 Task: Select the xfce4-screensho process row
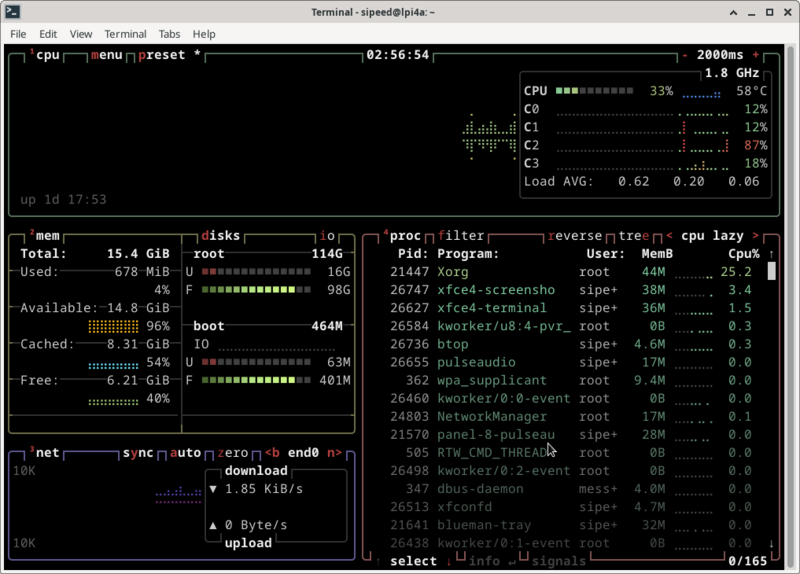point(570,290)
